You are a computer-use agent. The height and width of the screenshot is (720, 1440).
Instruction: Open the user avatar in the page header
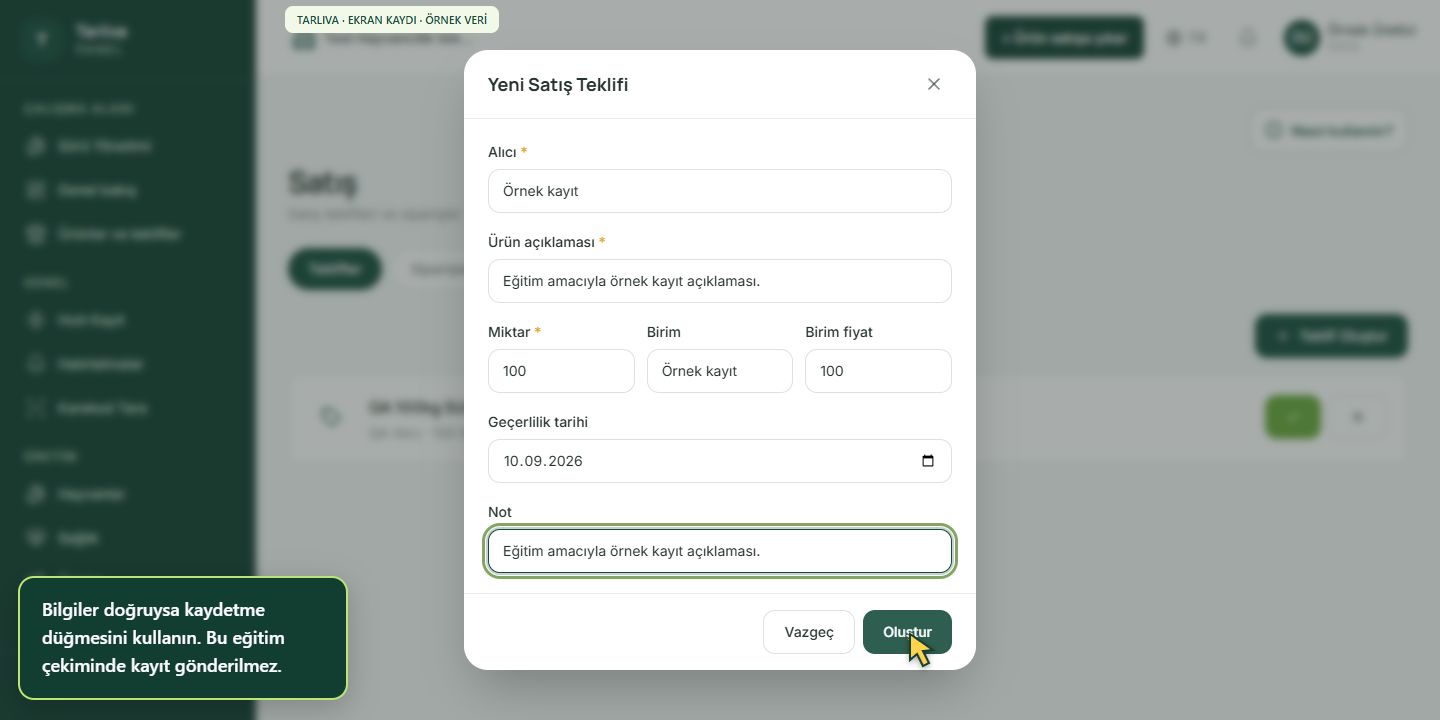[1301, 38]
